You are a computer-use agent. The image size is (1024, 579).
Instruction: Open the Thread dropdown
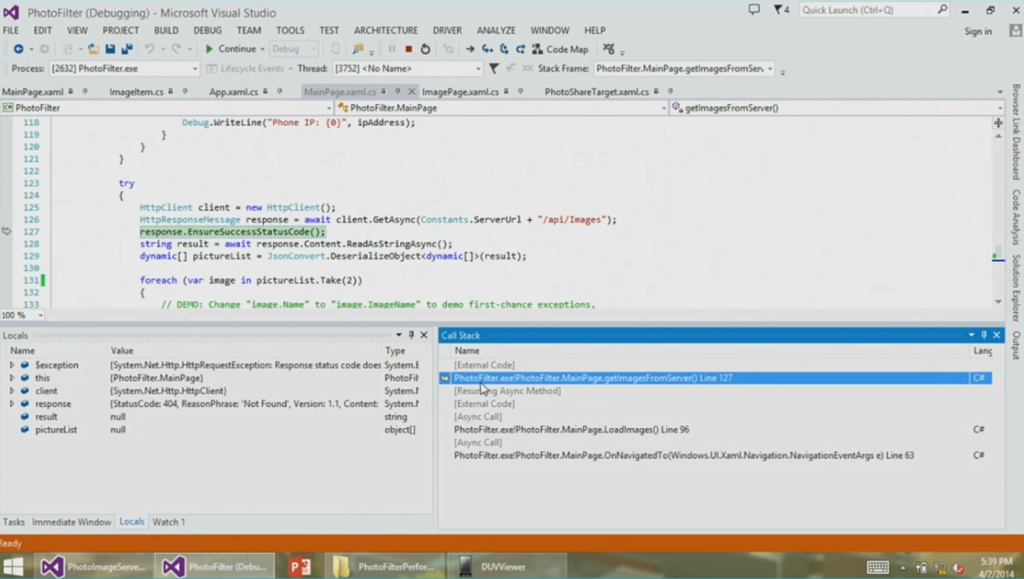click(x=478, y=69)
